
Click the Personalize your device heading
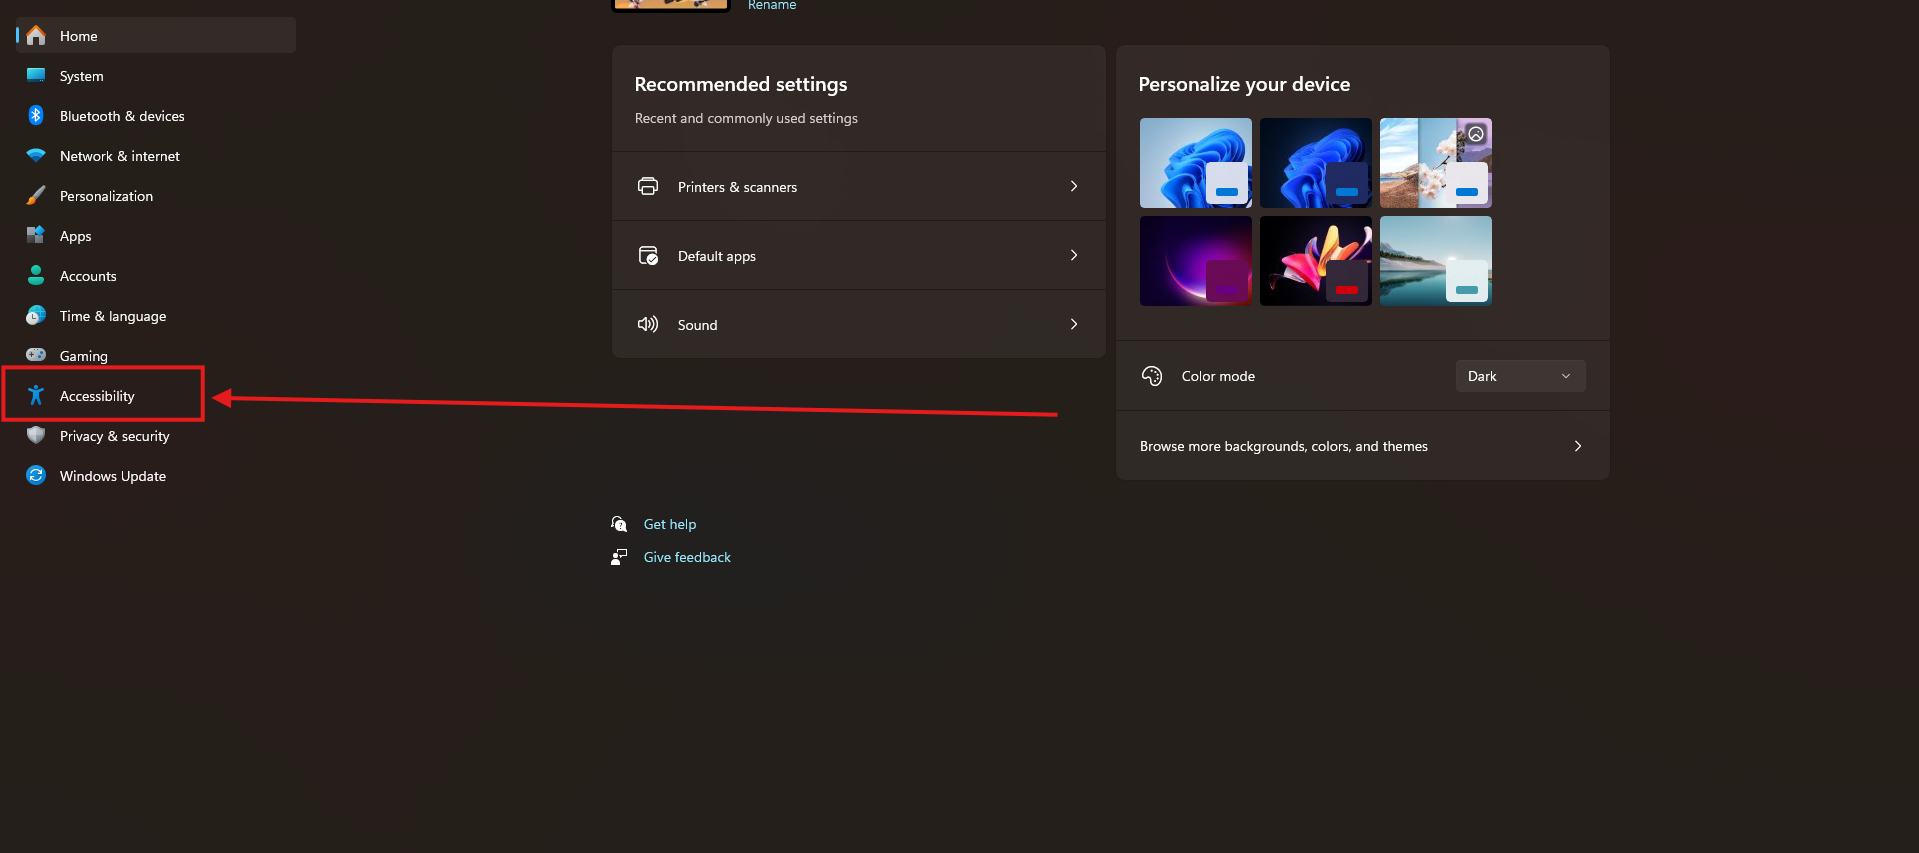(x=1244, y=84)
